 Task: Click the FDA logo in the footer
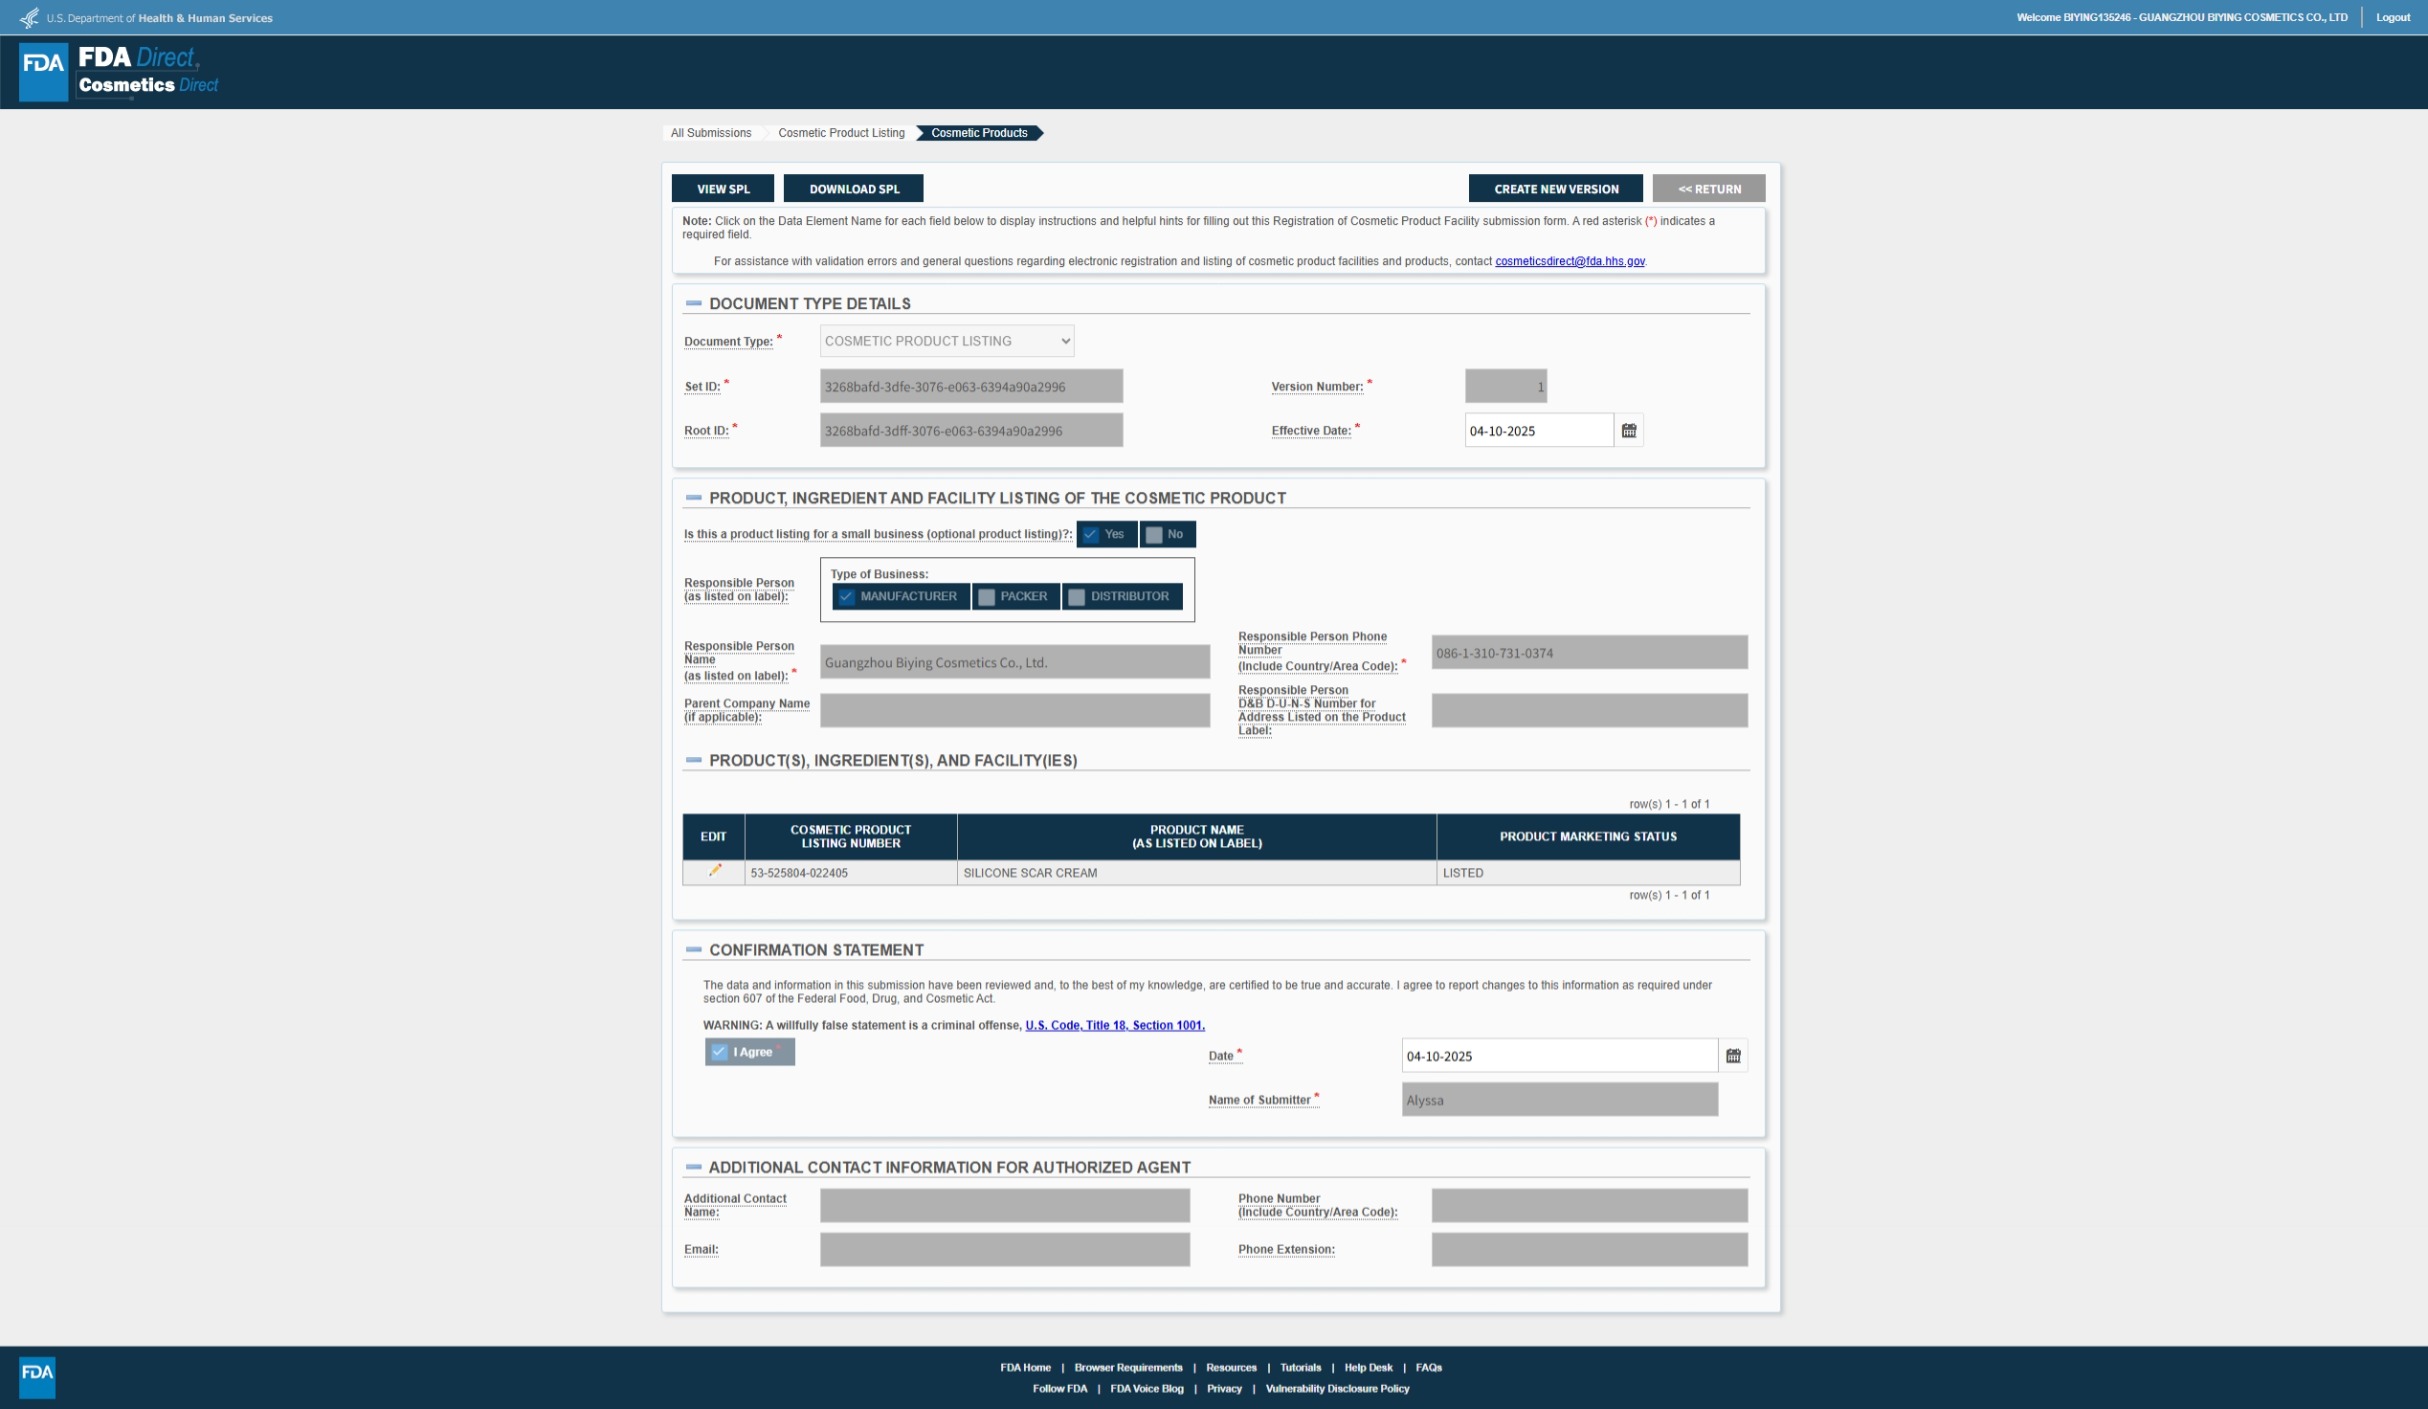pyautogui.click(x=37, y=1376)
